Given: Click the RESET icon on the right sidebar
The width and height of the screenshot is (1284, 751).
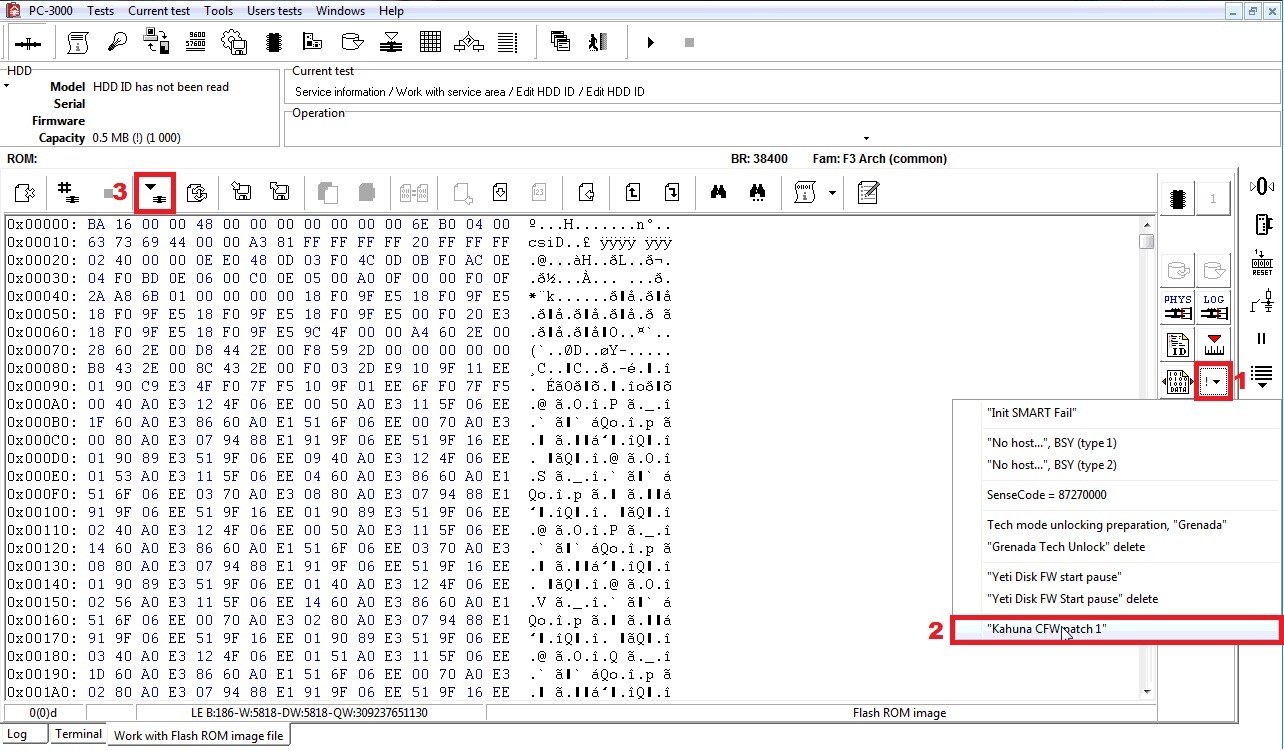Looking at the screenshot, I should click(x=1262, y=263).
